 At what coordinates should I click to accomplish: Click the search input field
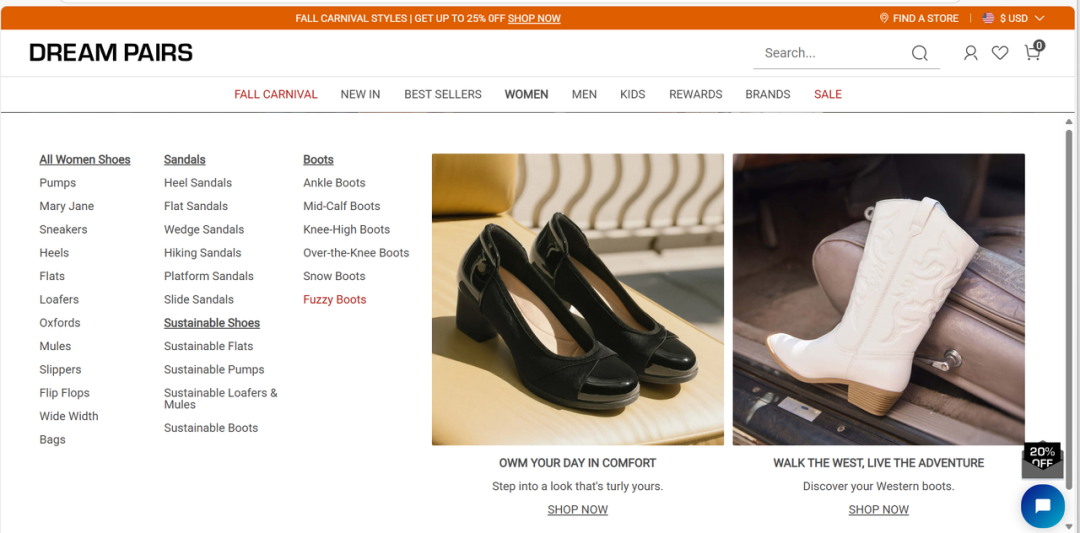(830, 53)
